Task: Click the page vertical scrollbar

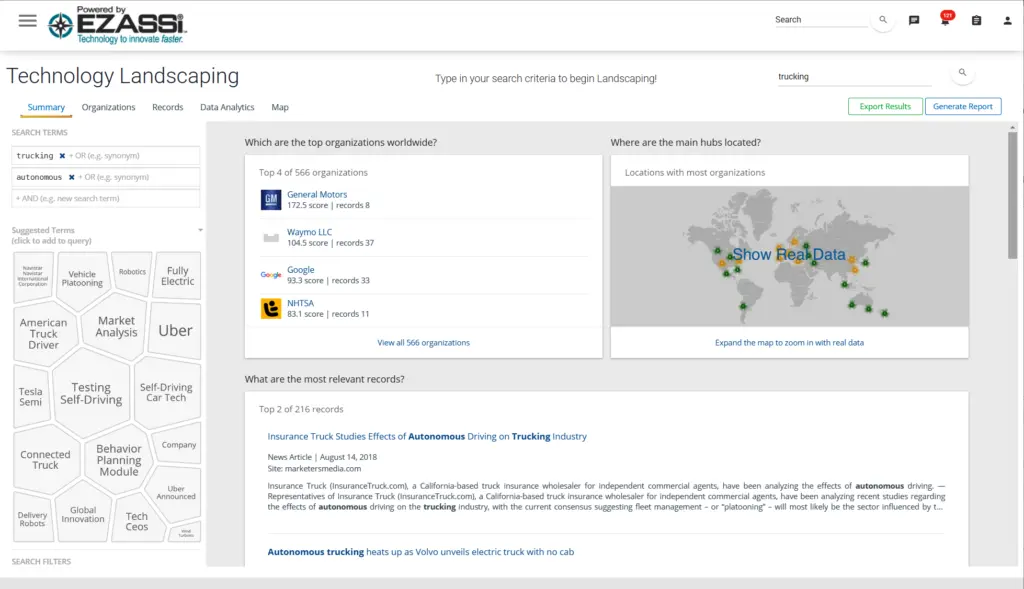Action: pyautogui.click(x=1012, y=194)
